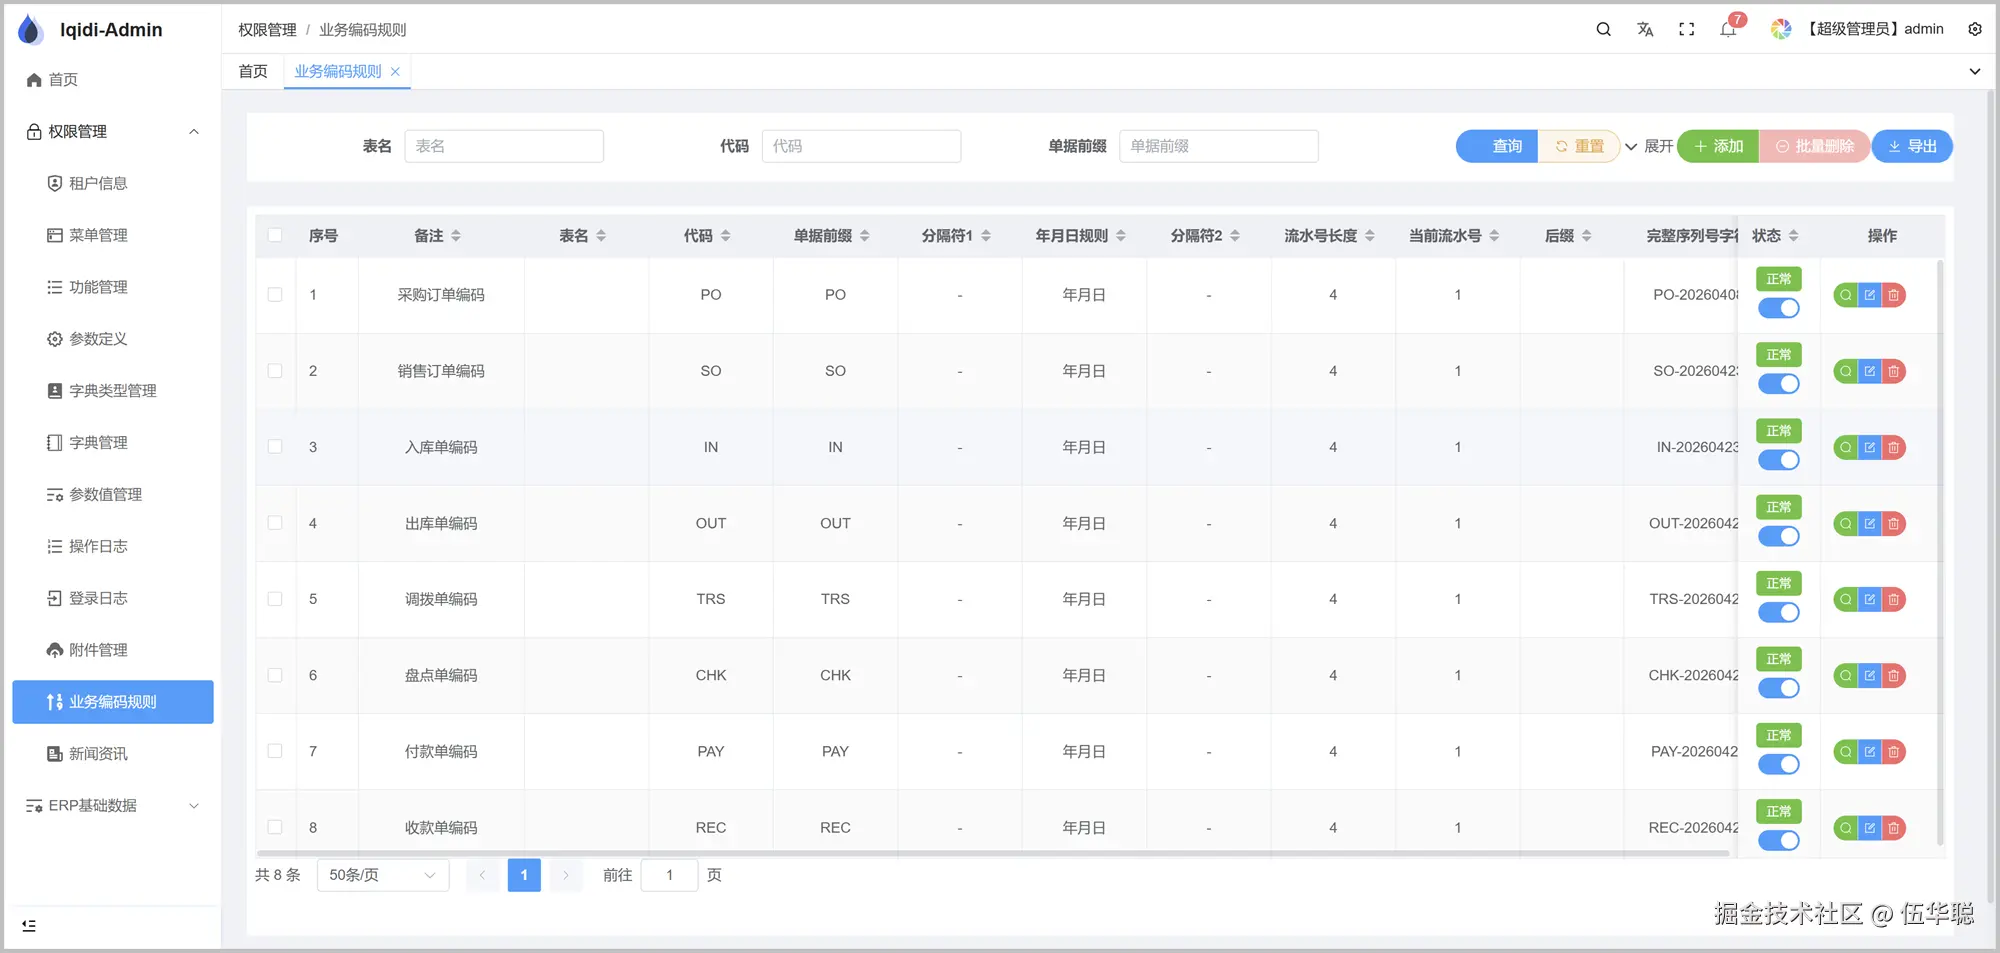Switch to the 首页 tab
The height and width of the screenshot is (953, 2000).
pos(253,71)
